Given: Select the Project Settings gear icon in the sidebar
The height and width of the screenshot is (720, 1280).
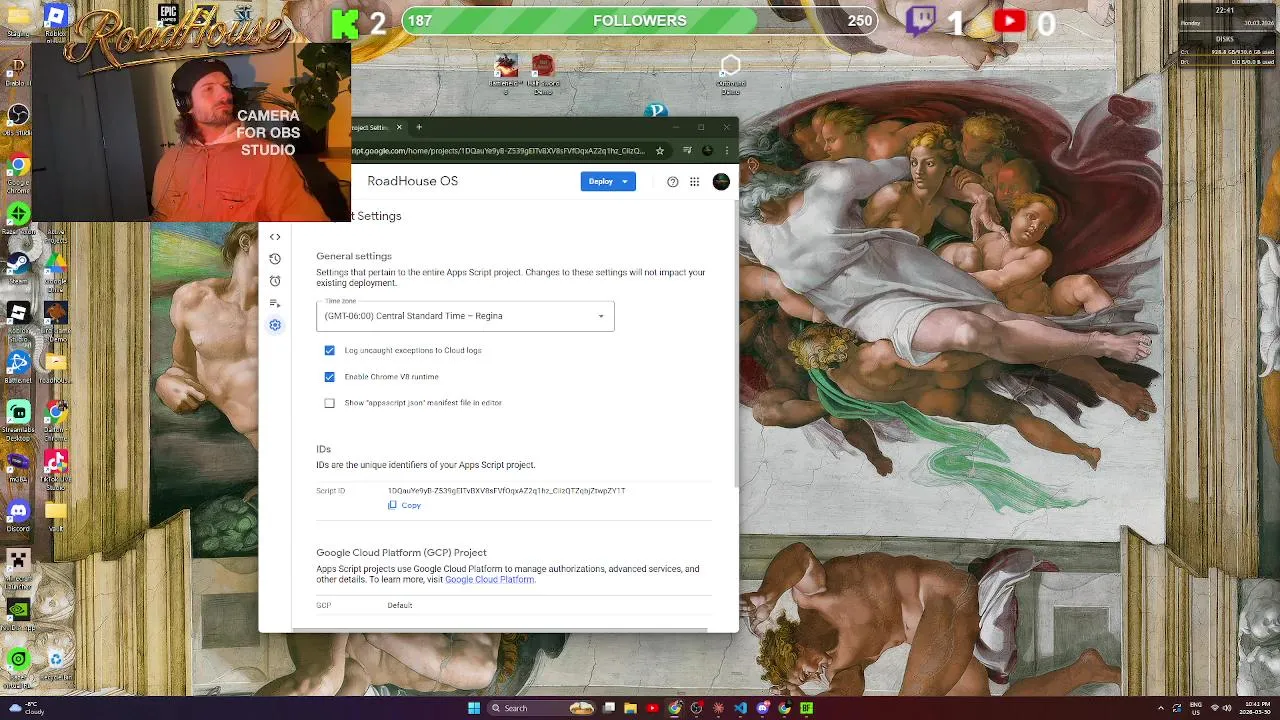Looking at the screenshot, I should (x=275, y=325).
